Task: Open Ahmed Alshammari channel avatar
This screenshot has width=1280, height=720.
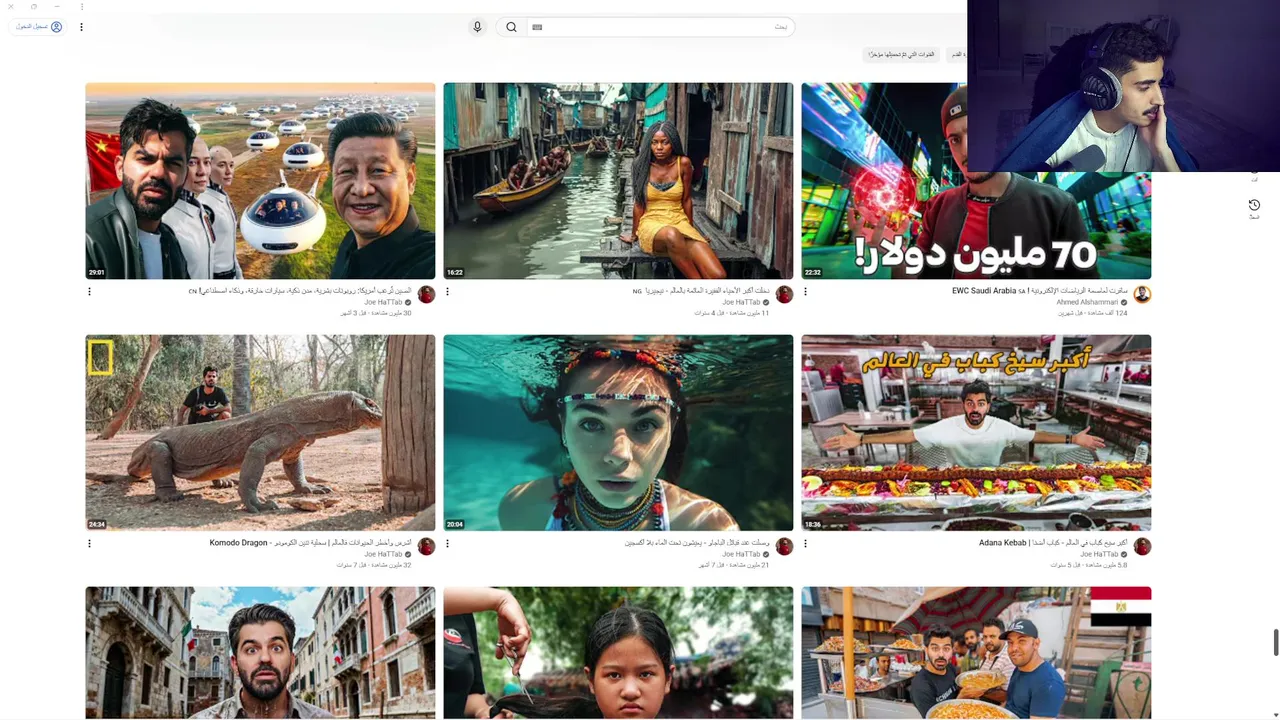Action: [1142, 294]
